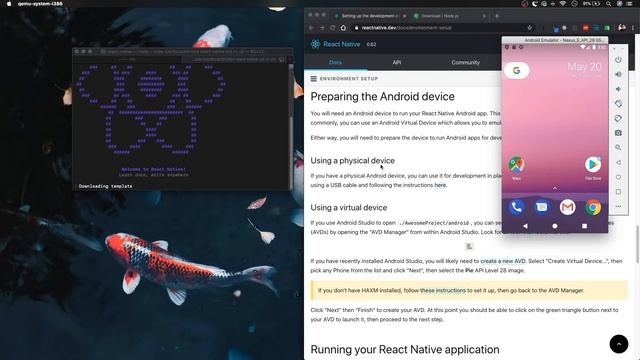Click emulator toolbar home circle icon

click(618, 177)
